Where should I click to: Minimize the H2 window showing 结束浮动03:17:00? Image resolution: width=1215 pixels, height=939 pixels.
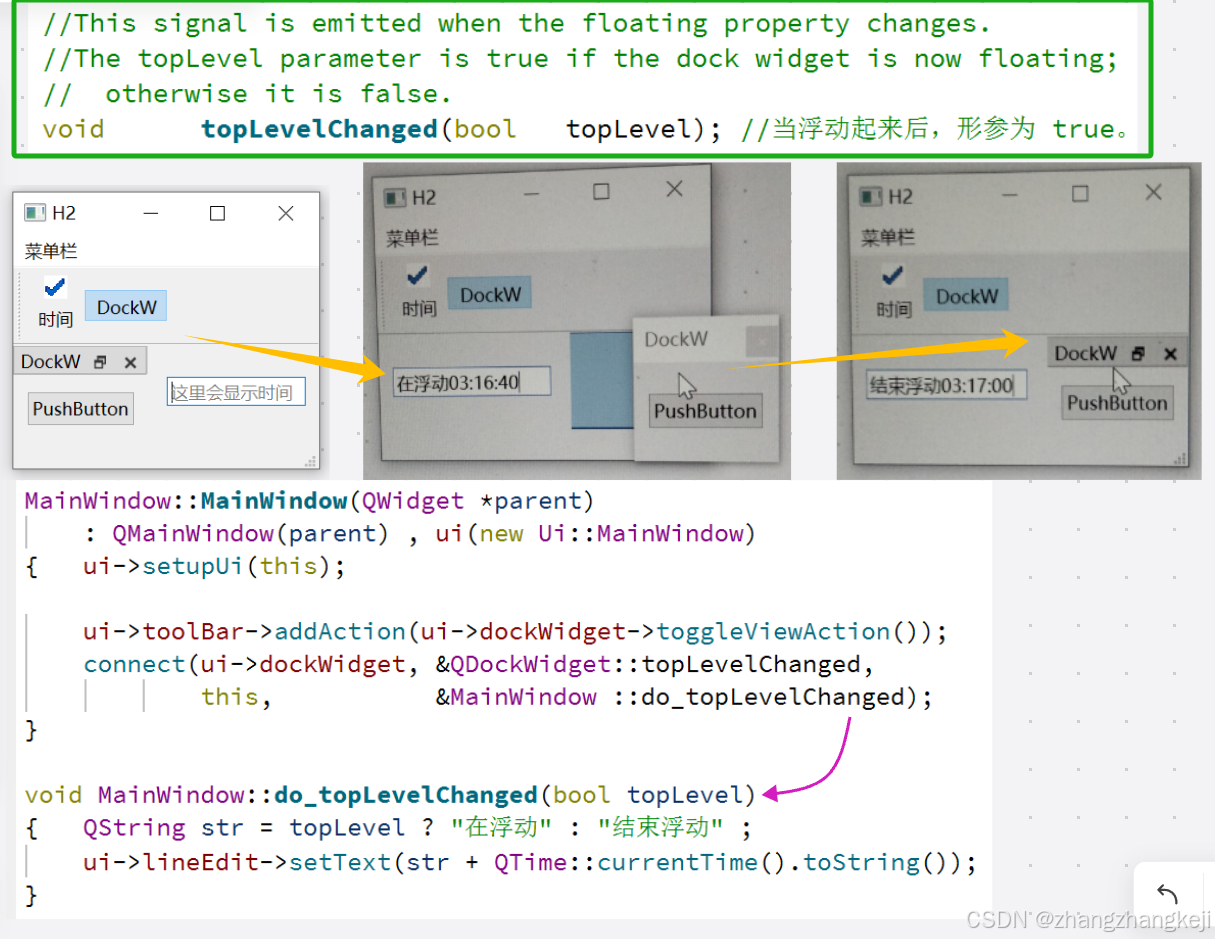coord(1009,194)
